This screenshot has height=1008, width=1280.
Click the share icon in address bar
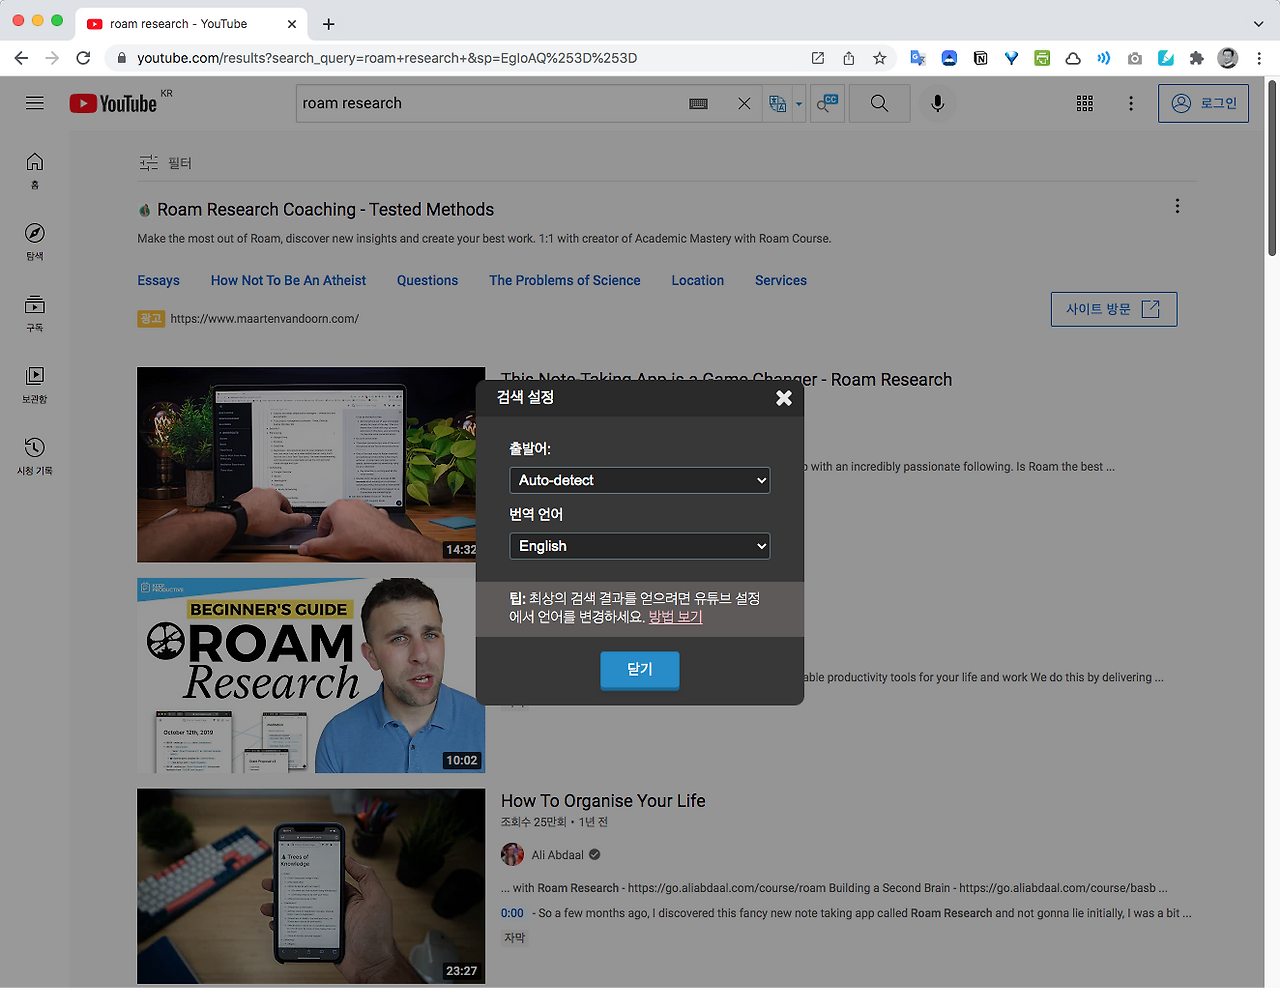(x=849, y=58)
